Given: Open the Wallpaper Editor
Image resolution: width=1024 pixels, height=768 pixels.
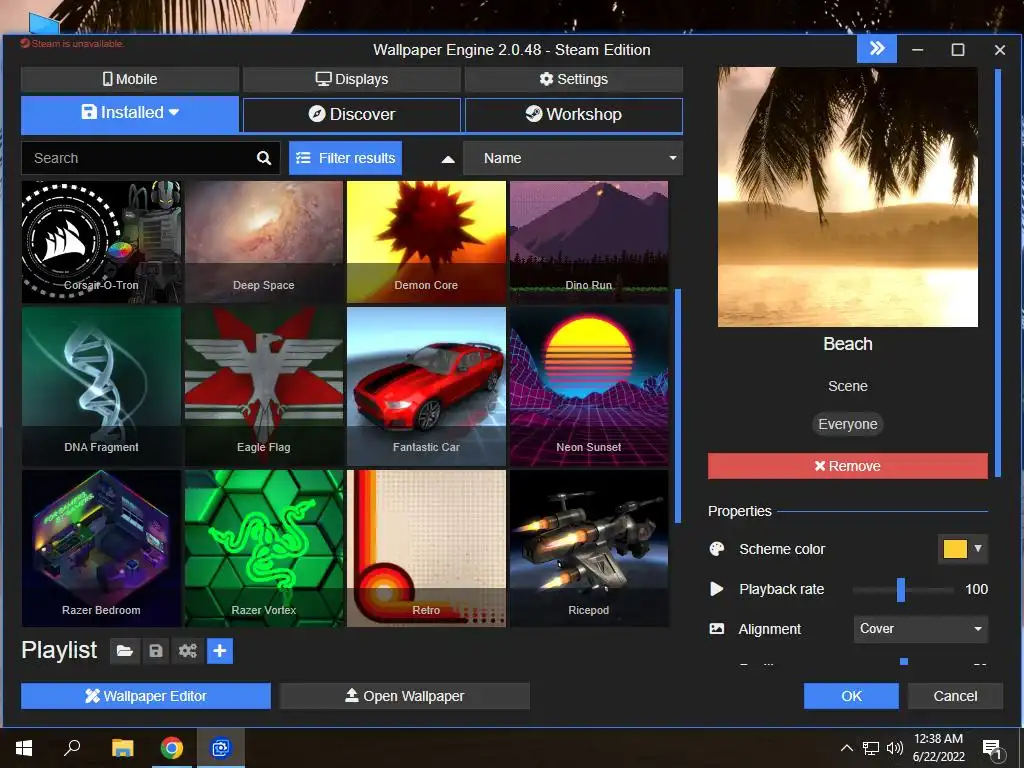Looking at the screenshot, I should [146, 696].
